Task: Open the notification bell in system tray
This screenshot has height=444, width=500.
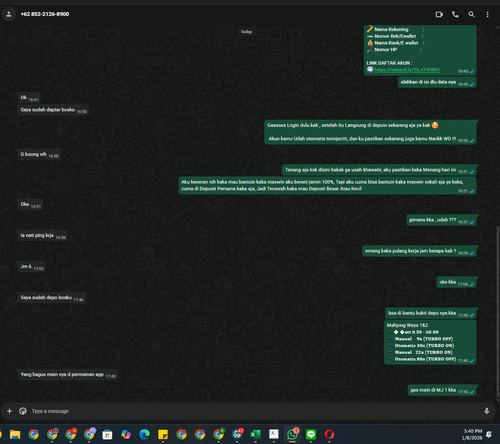Action: click(489, 434)
